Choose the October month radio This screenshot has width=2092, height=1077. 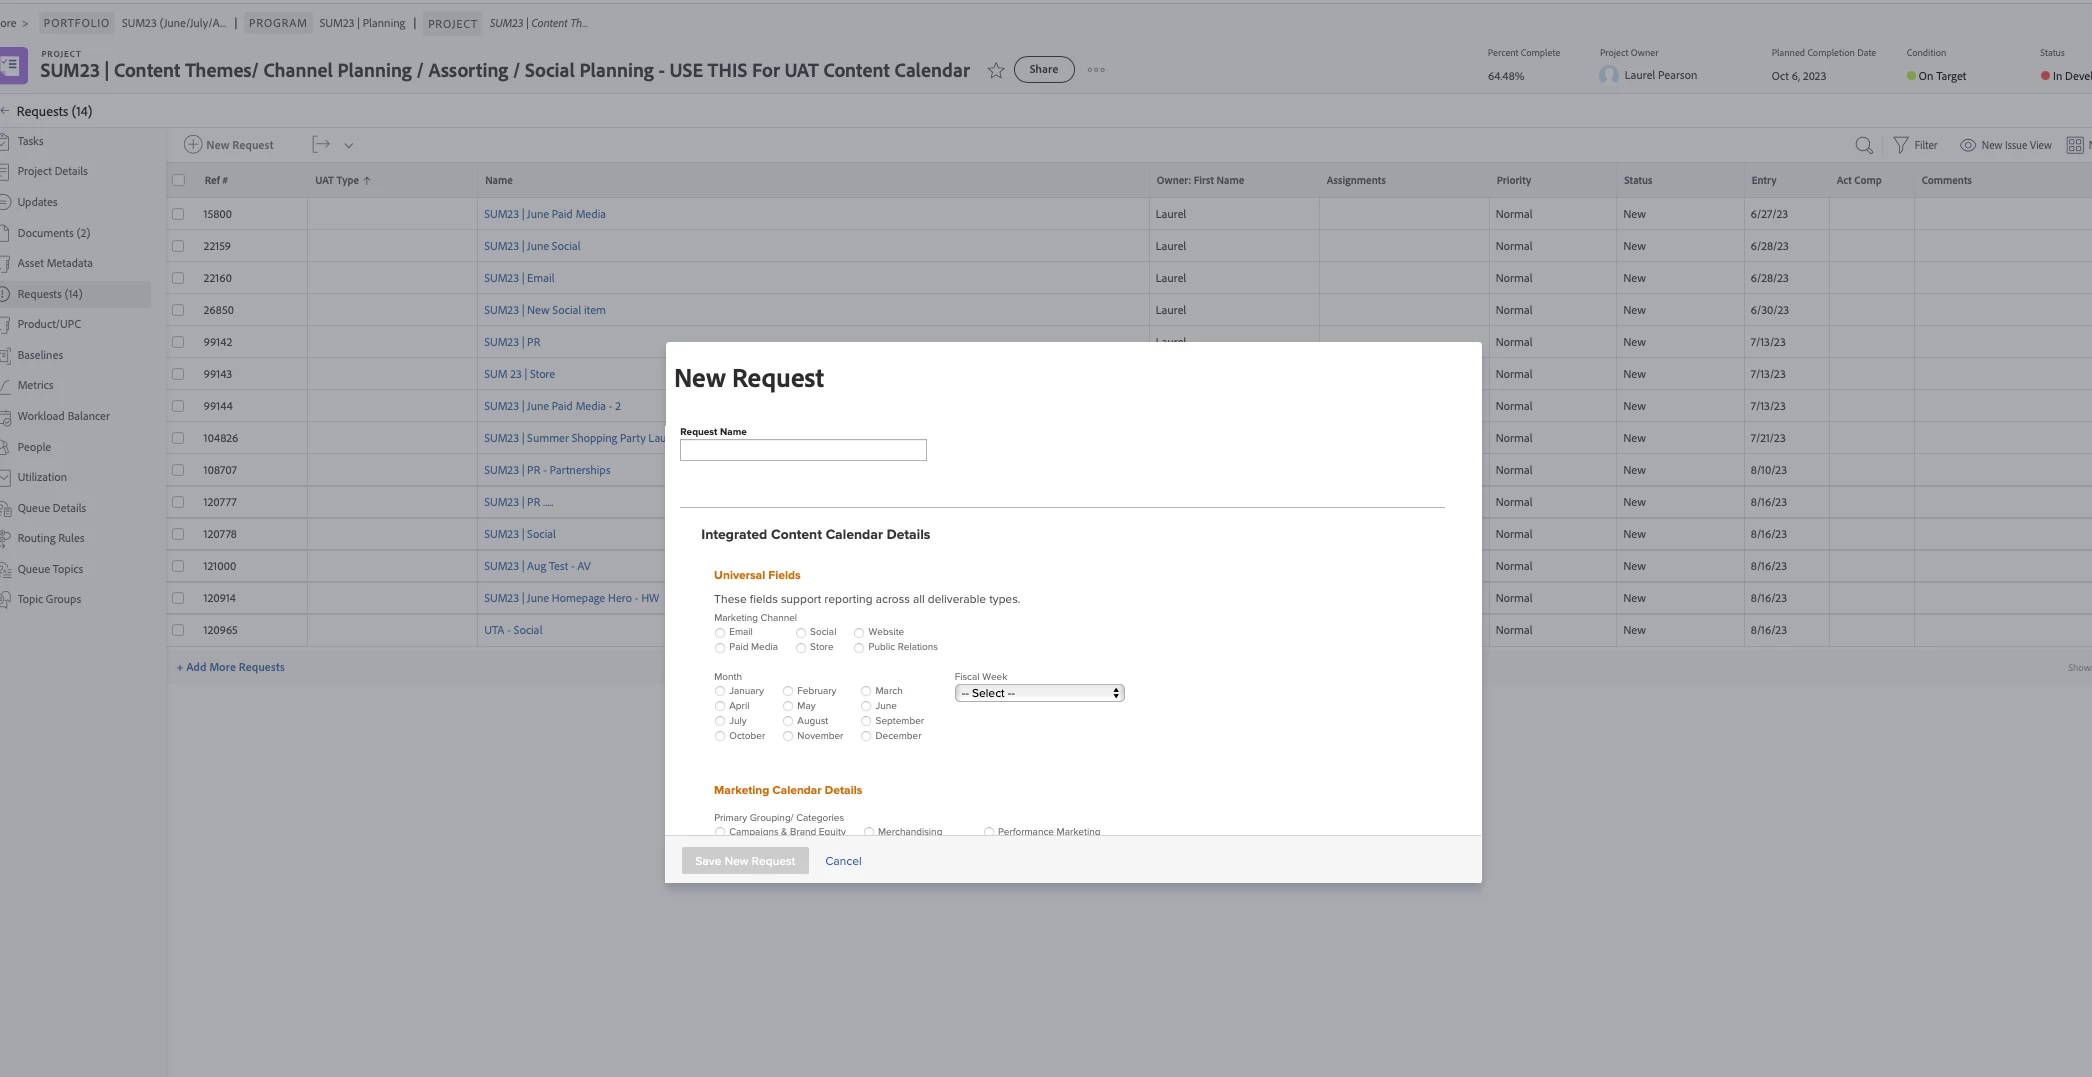point(720,736)
